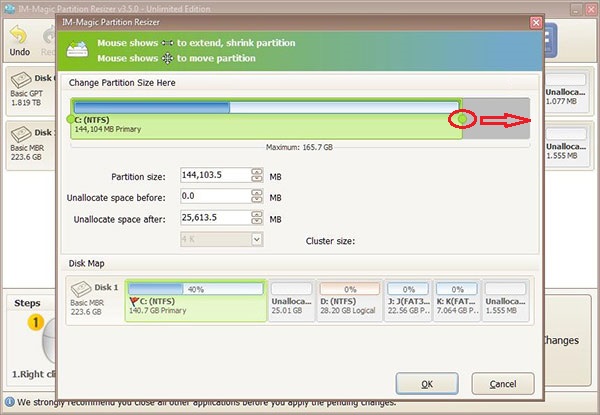Click 'Maximum: 165.7 GB' label

pos(299,147)
